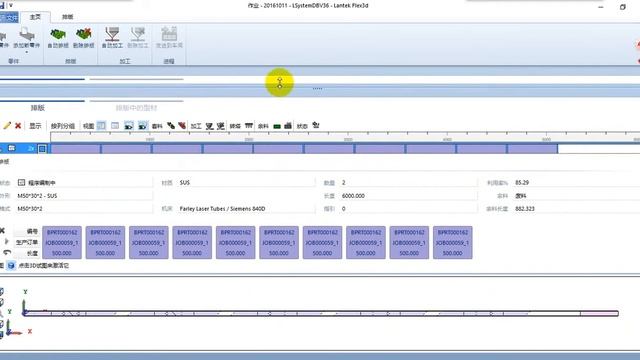640x360 pixels.
Task: Click the greyed 删除加工 delete machining icon
Action: tap(138, 34)
